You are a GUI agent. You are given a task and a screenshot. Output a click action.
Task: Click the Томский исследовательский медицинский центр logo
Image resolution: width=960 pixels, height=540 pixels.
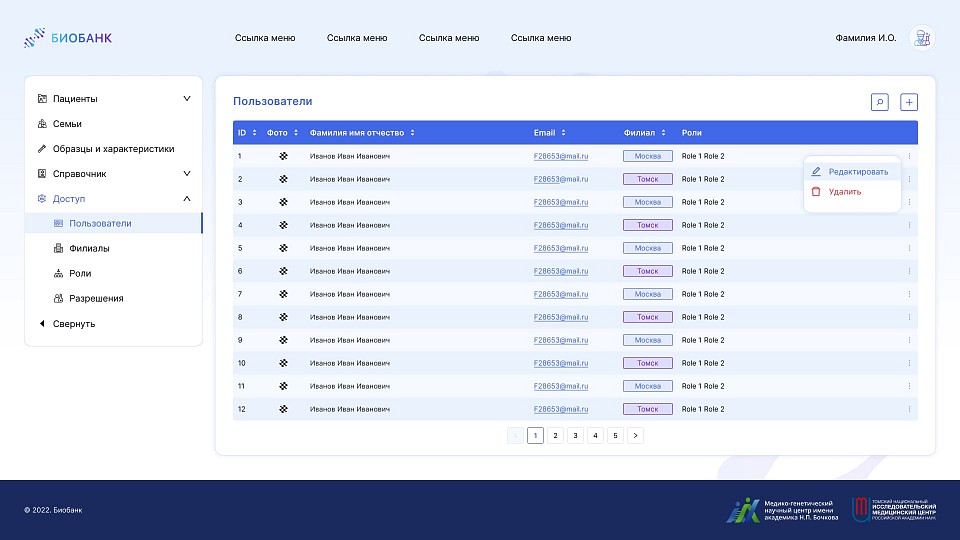click(894, 509)
